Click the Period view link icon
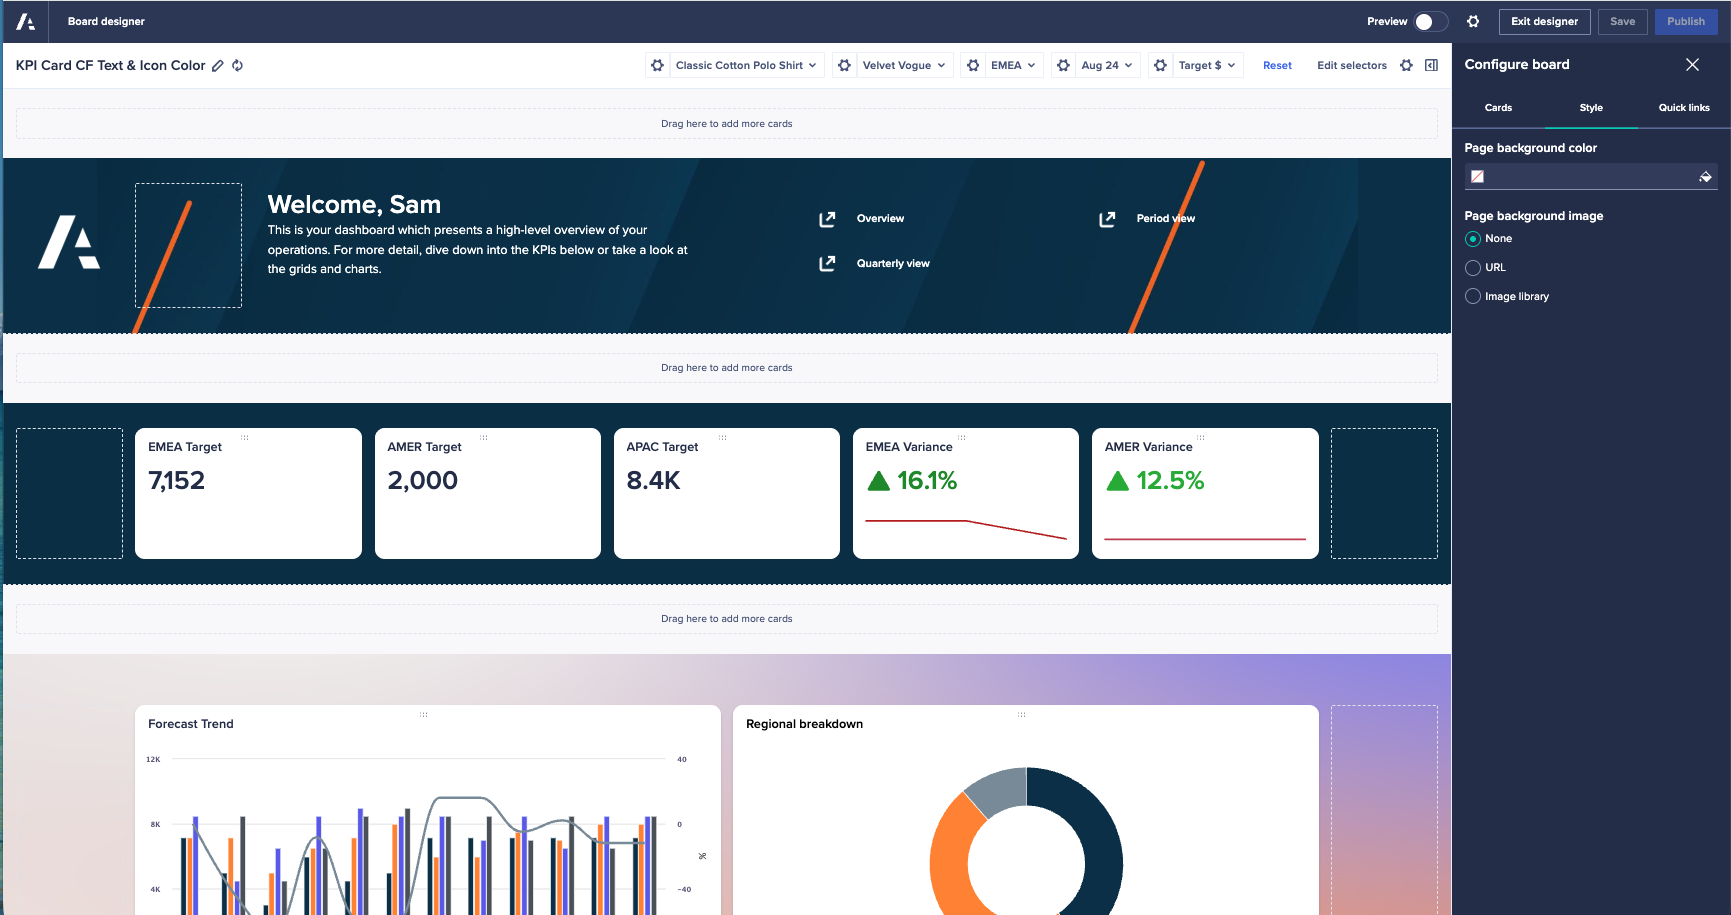The height and width of the screenshot is (915, 1731). coord(1107,219)
